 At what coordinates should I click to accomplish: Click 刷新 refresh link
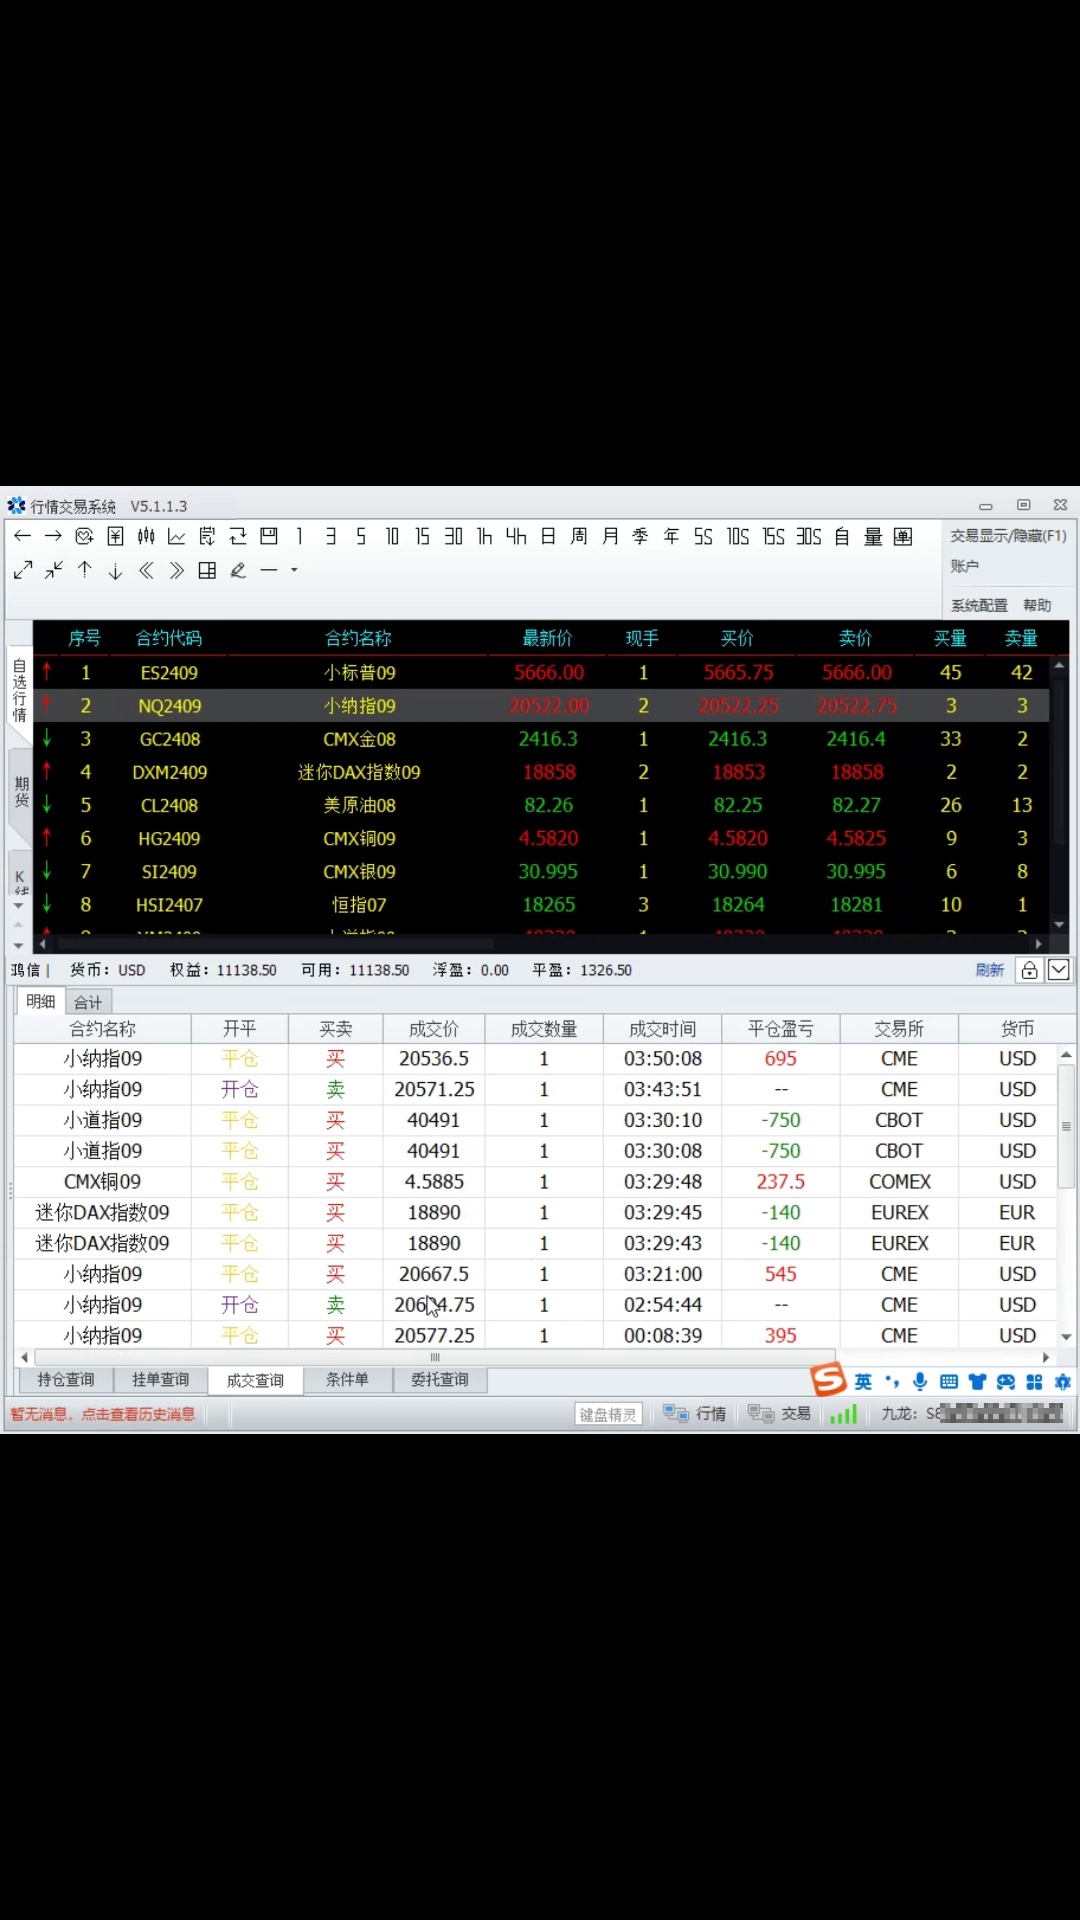[989, 970]
